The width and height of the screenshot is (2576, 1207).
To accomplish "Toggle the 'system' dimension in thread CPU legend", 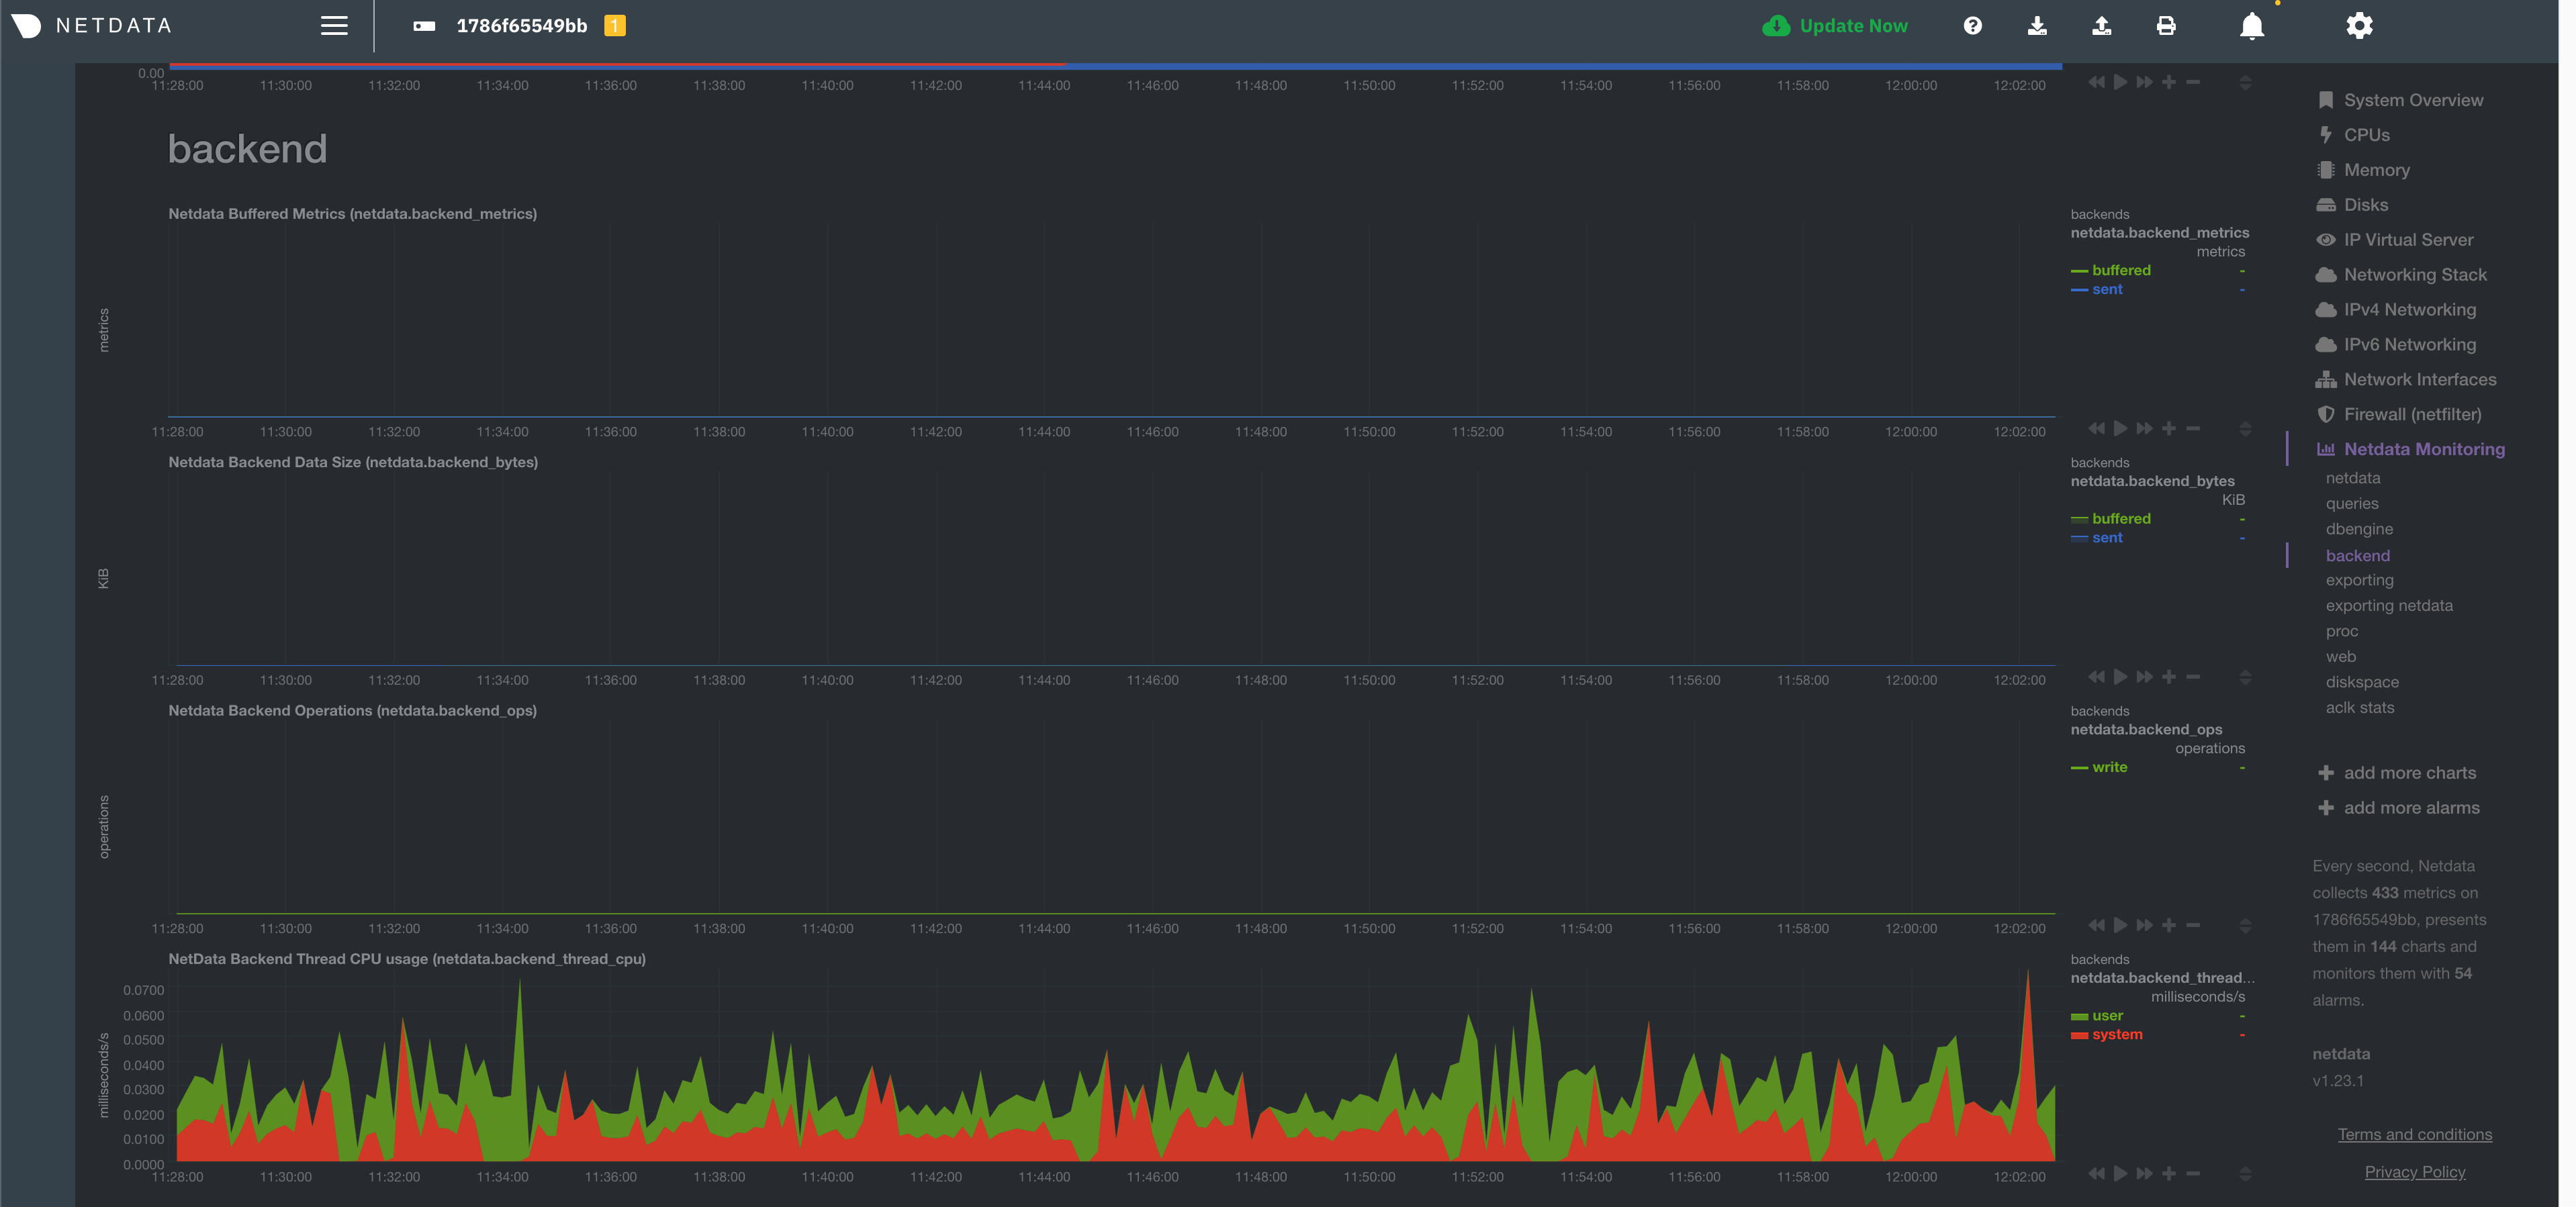I will point(2116,1034).
